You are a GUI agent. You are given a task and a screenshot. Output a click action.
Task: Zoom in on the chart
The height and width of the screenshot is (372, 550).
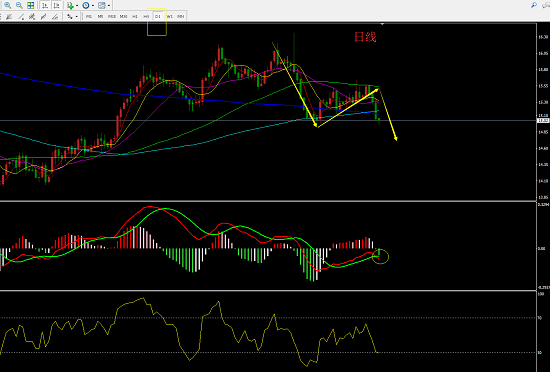(x=8, y=5)
